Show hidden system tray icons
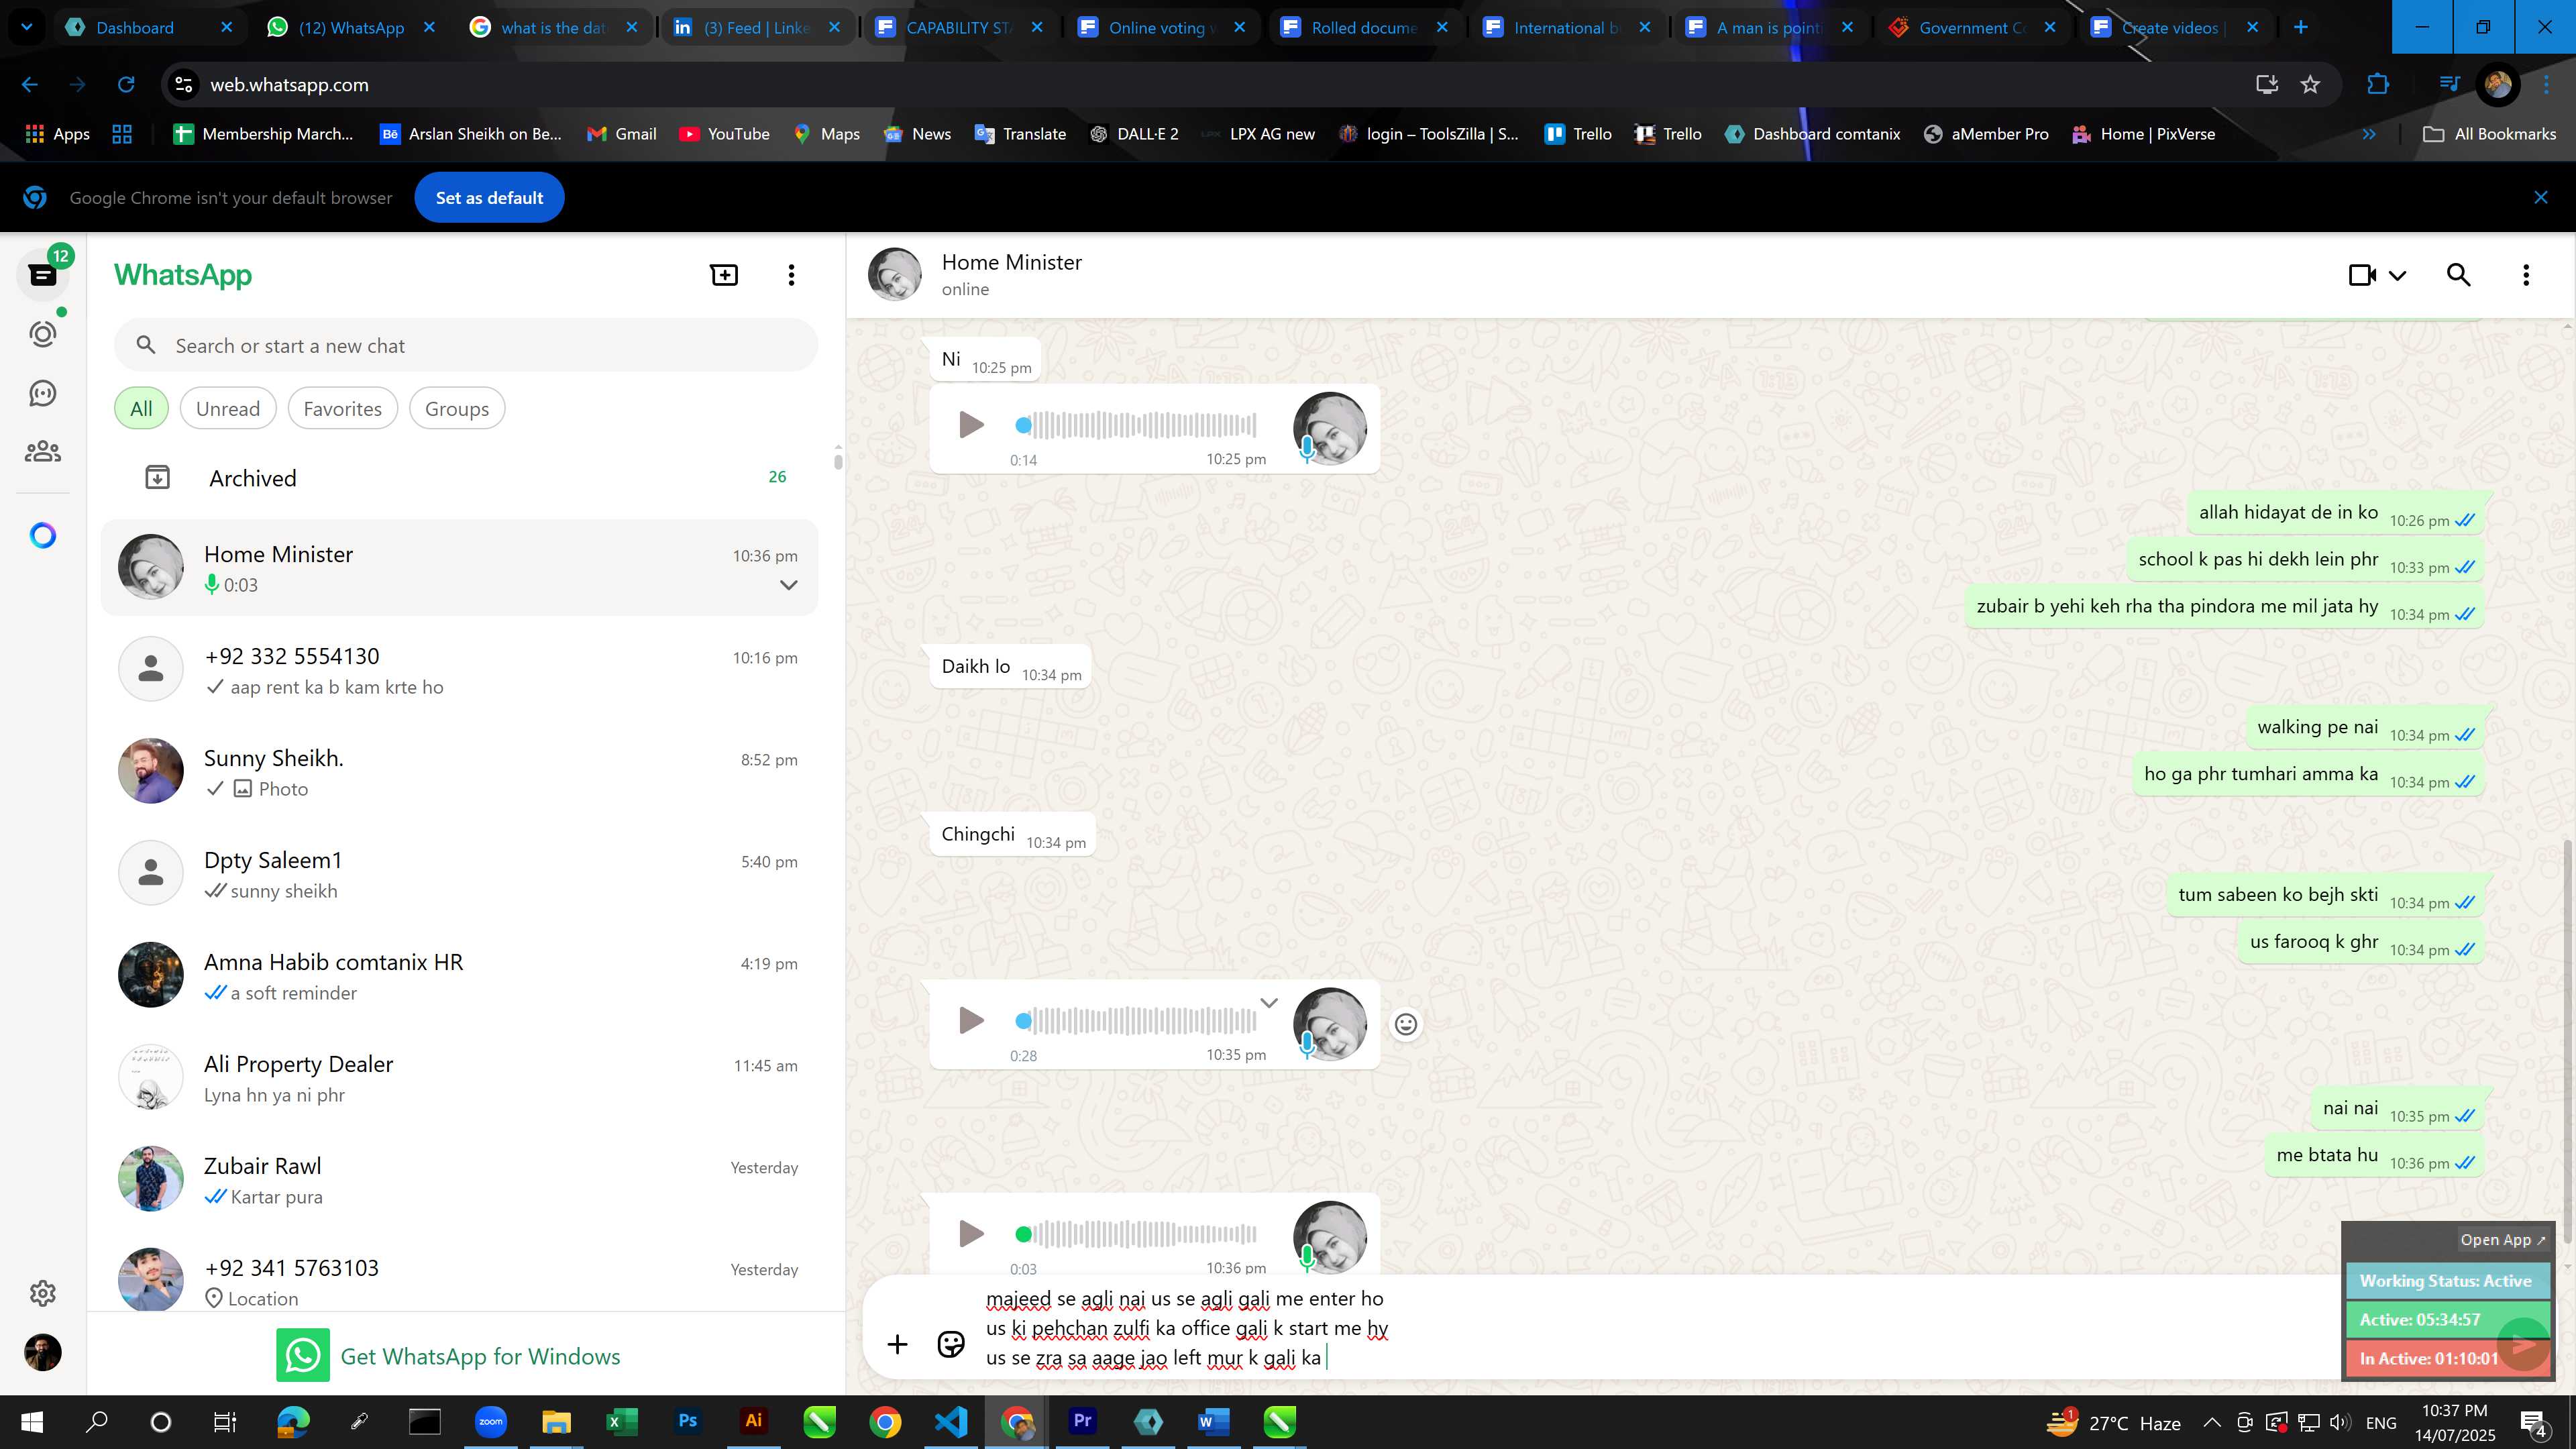The image size is (2576, 1449). [2212, 1422]
